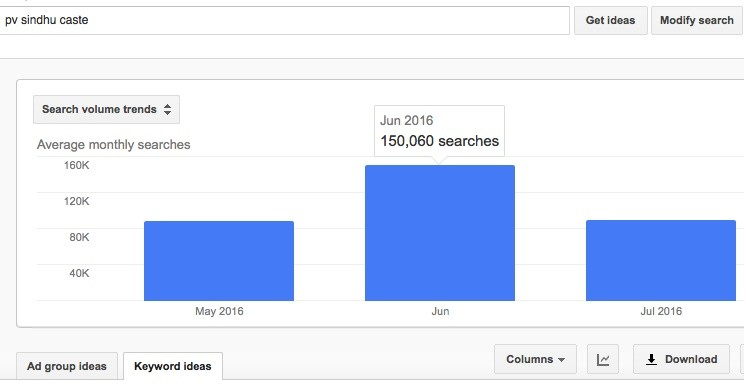Screen dimensions: 746x387
Task: Click the Average monthly searches heading
Action: (x=114, y=145)
